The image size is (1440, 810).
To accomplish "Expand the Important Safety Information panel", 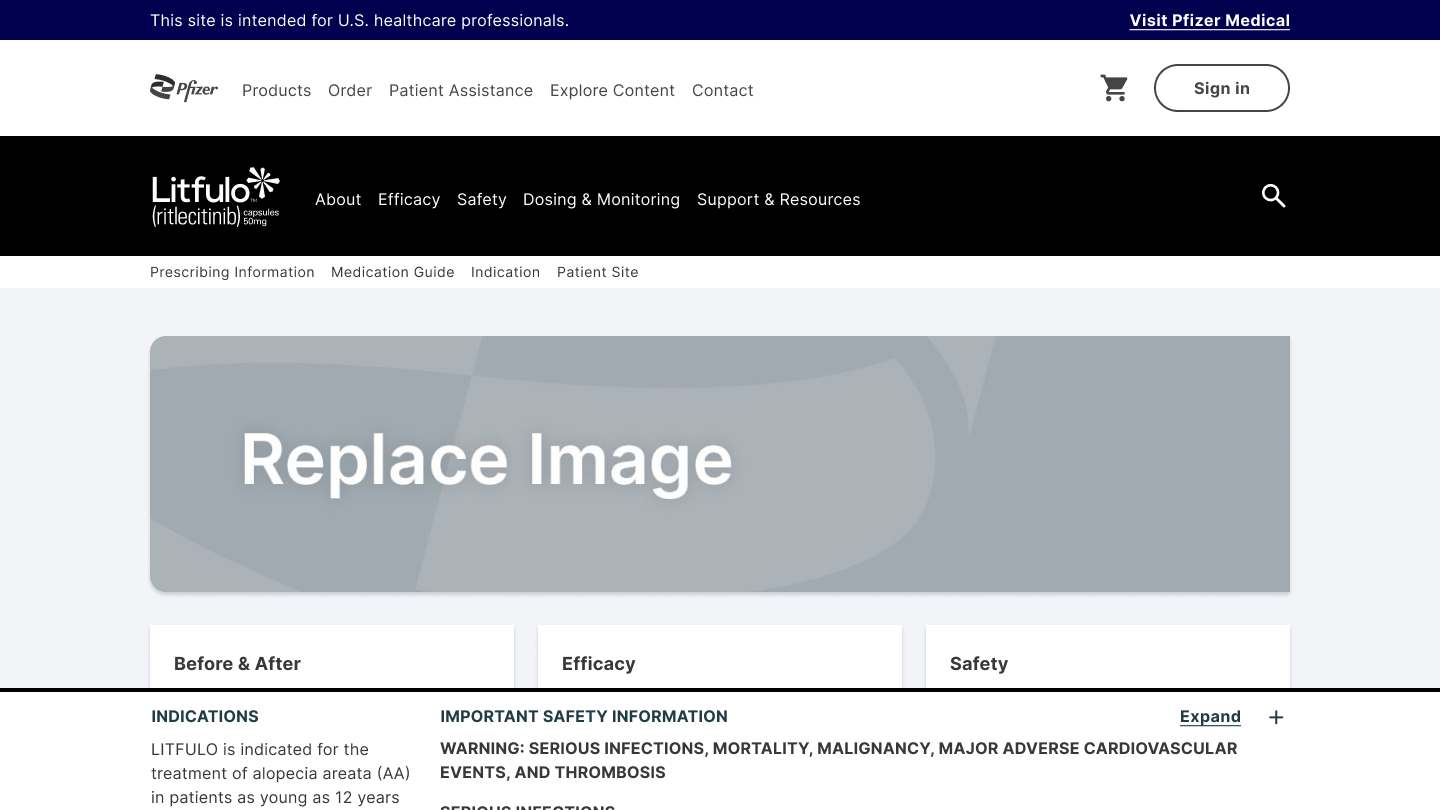I will coord(1210,716).
